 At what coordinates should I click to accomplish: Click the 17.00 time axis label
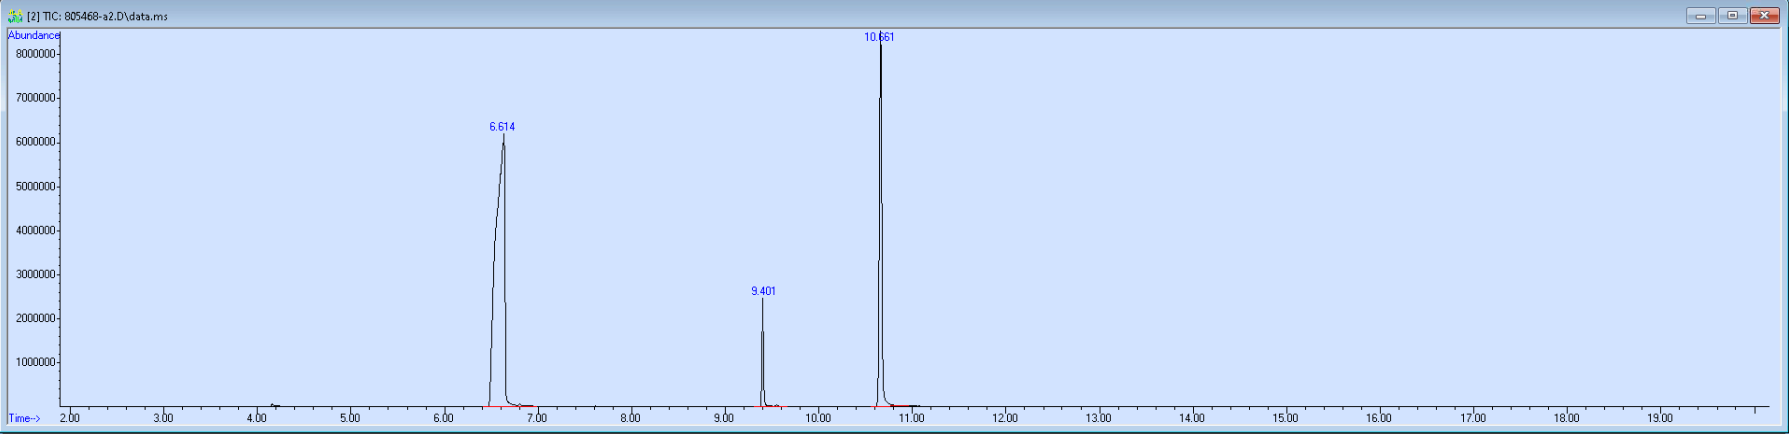pos(1473,418)
